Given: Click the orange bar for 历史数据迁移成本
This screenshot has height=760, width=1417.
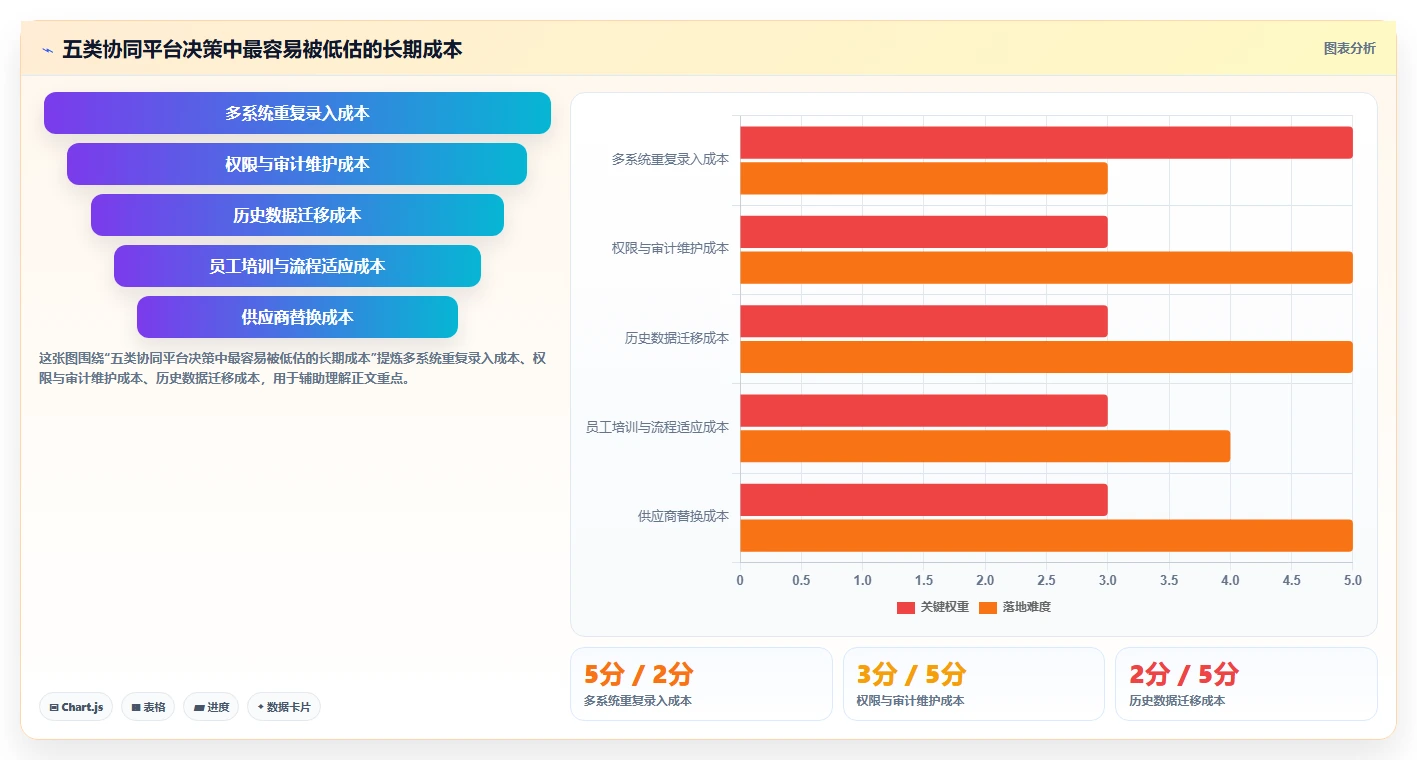Looking at the screenshot, I should [x=1046, y=357].
